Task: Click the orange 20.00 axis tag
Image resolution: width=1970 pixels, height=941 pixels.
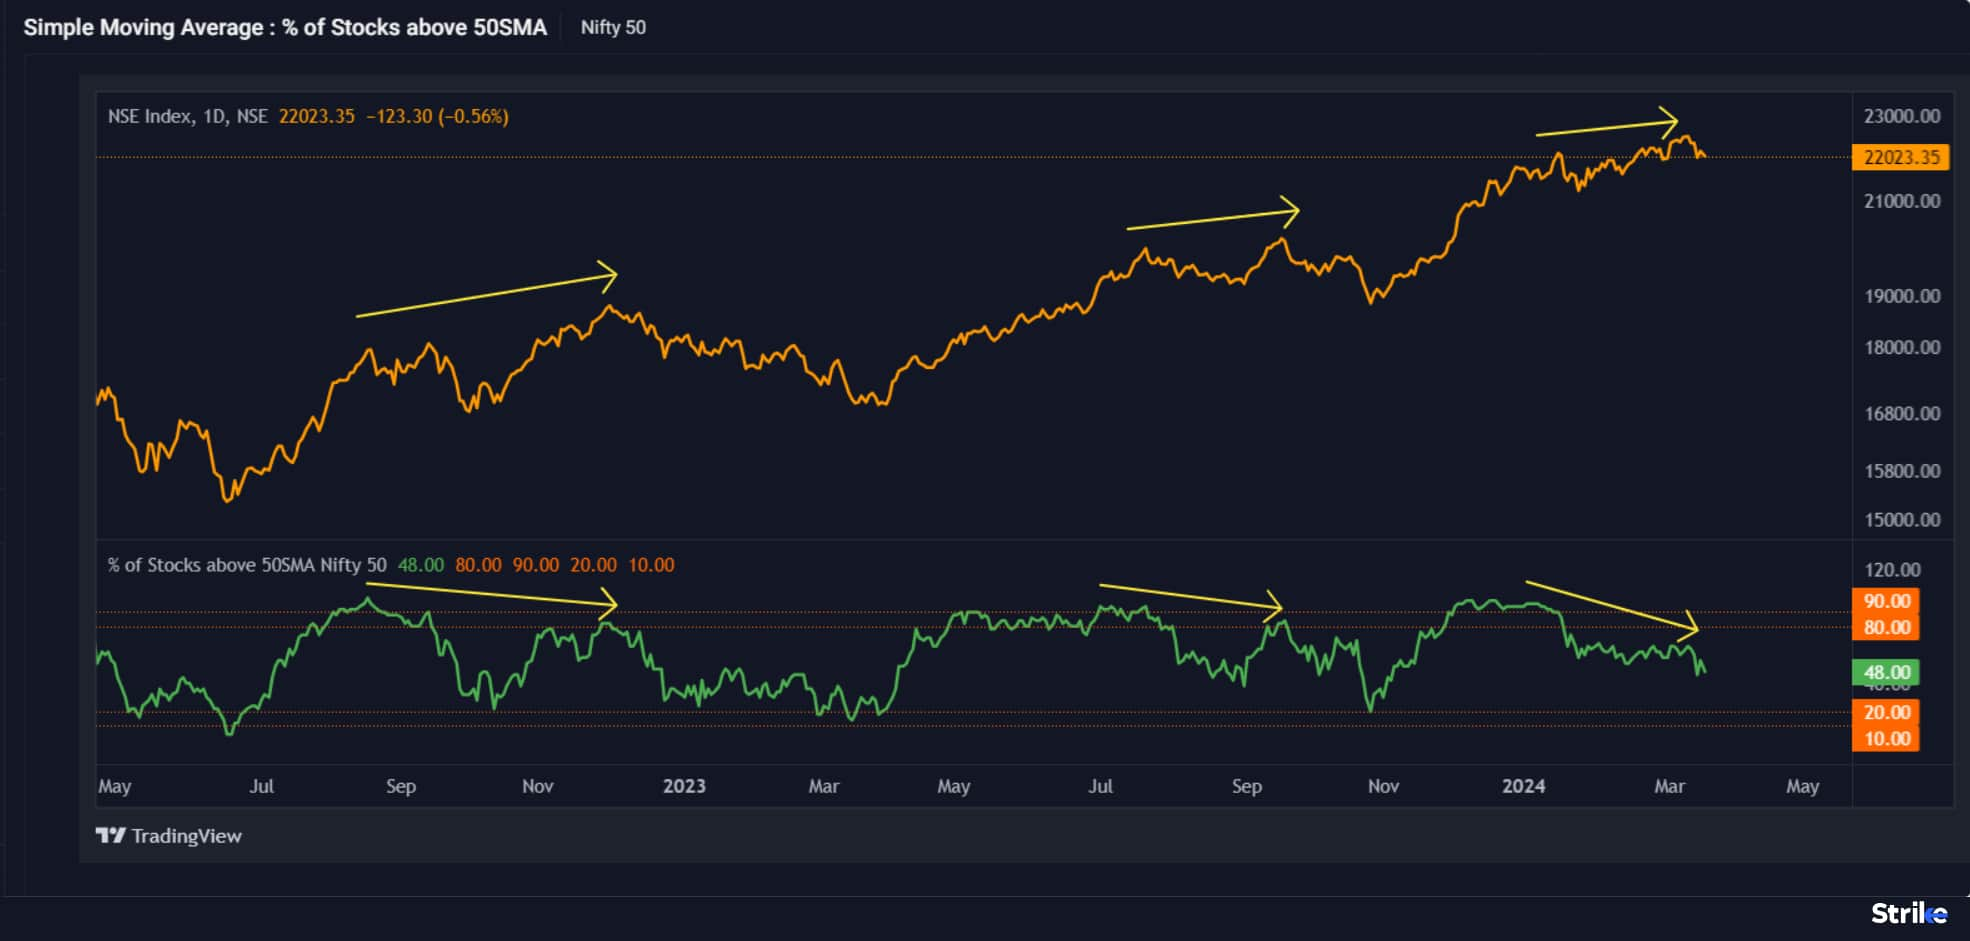Action: (1886, 712)
